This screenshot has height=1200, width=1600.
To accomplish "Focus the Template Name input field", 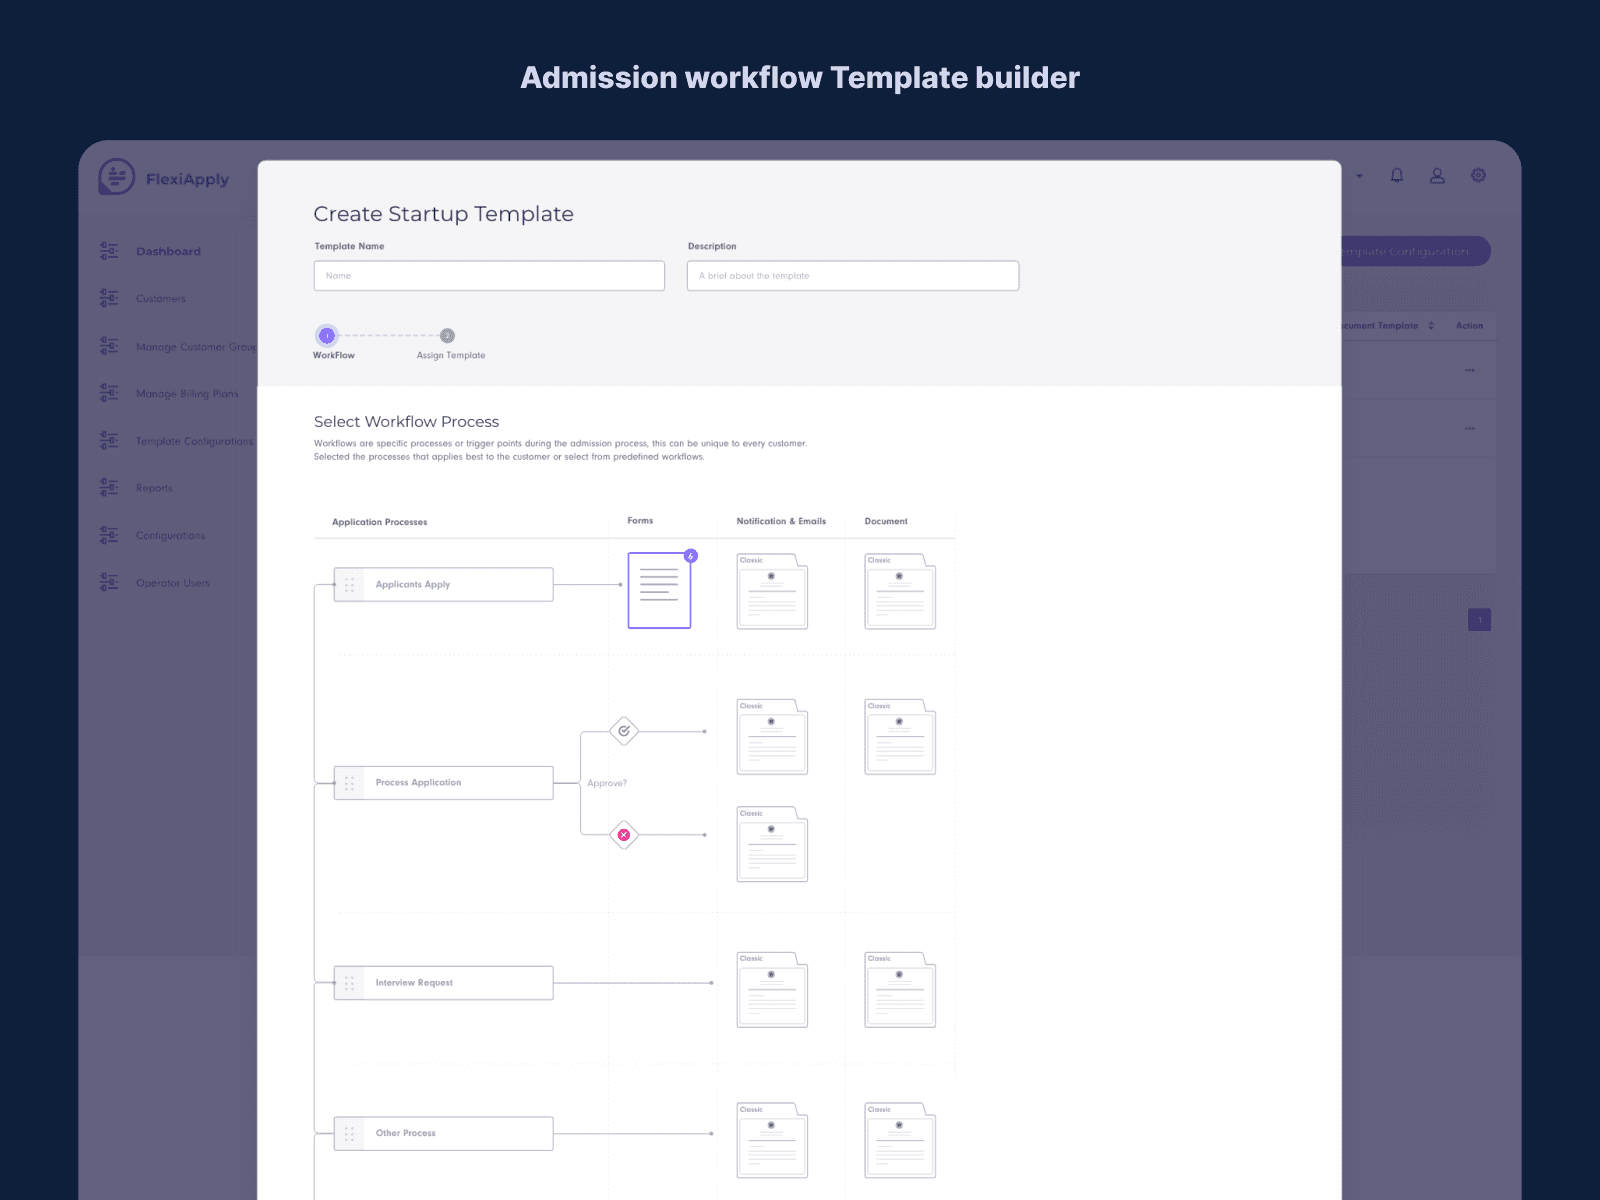I will point(489,276).
